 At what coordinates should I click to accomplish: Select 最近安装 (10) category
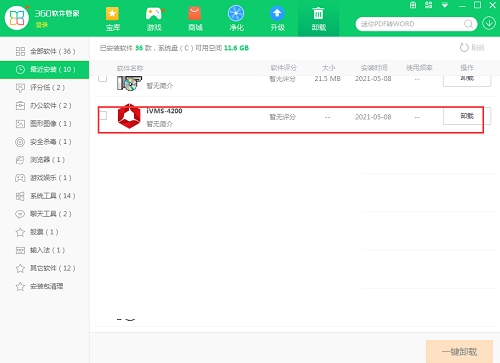[45, 69]
